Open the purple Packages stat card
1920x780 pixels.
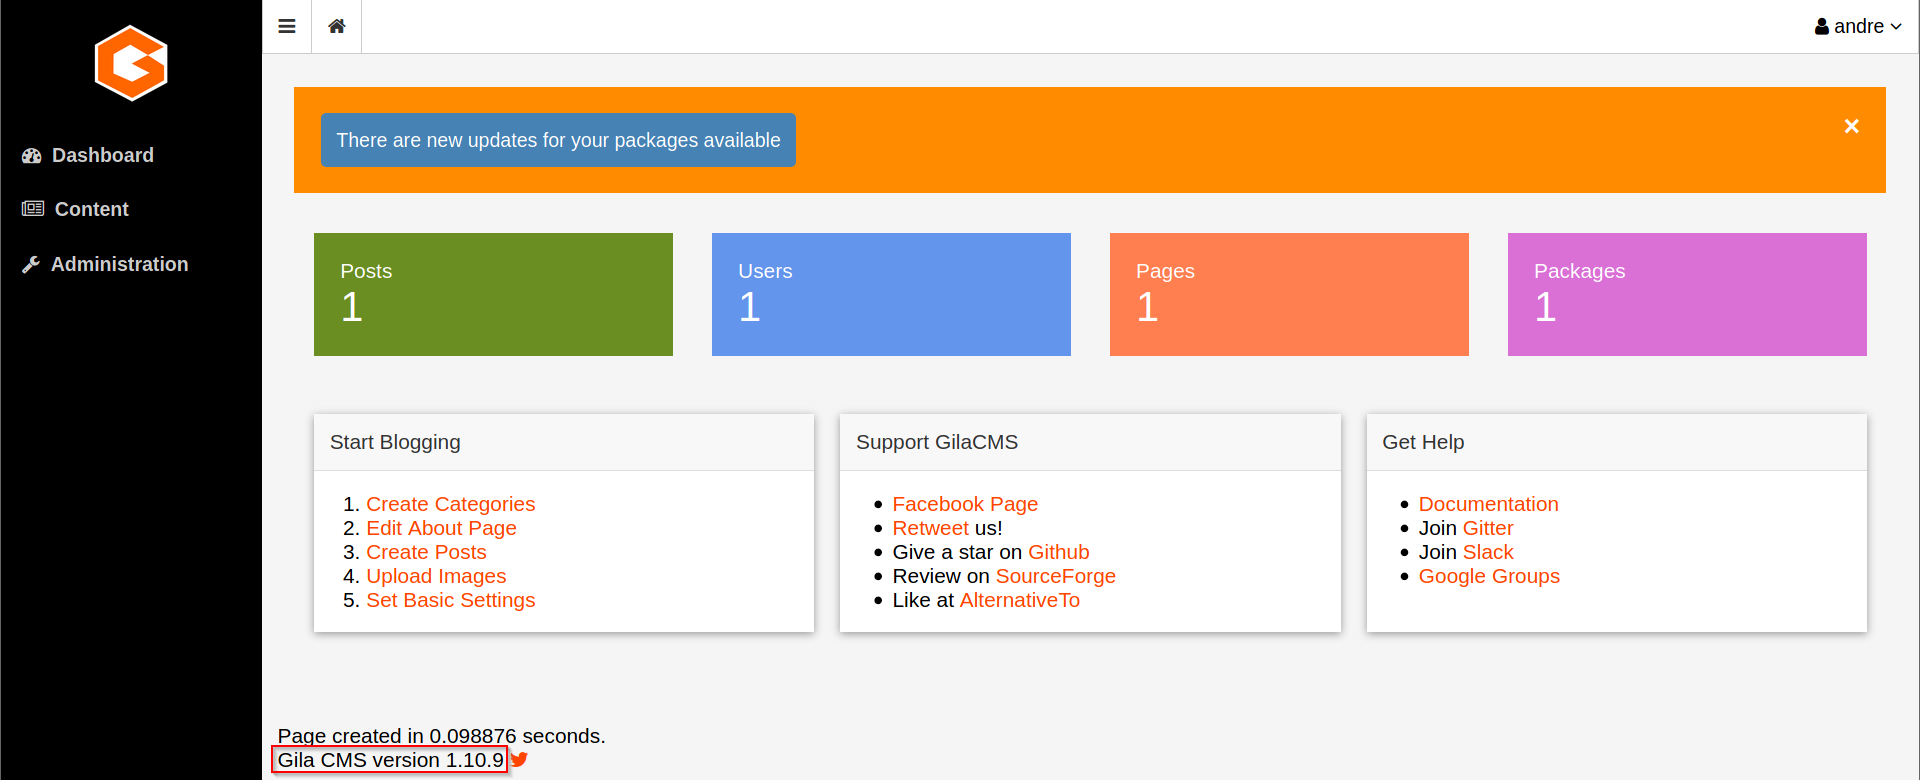1687,294
